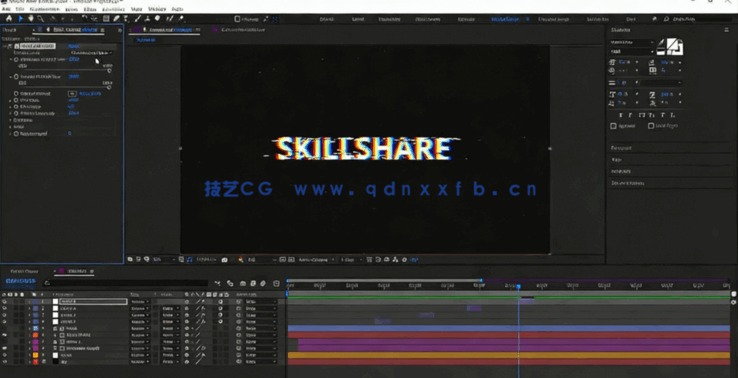Click the timeline layer search field
This screenshot has width=738, height=378.
tap(126, 283)
